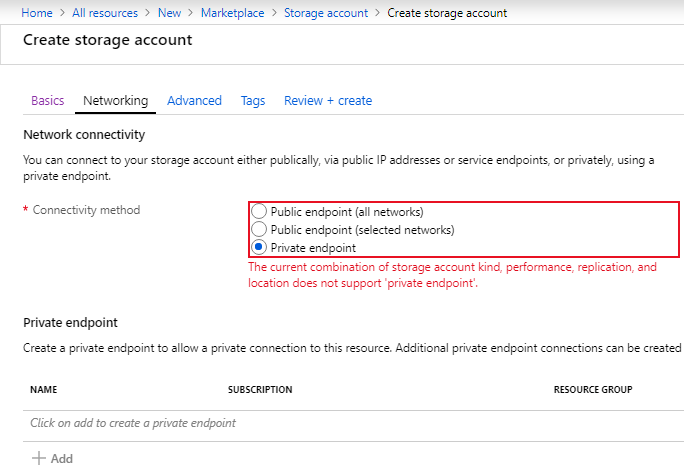Switch to the Basics tab

tap(47, 101)
